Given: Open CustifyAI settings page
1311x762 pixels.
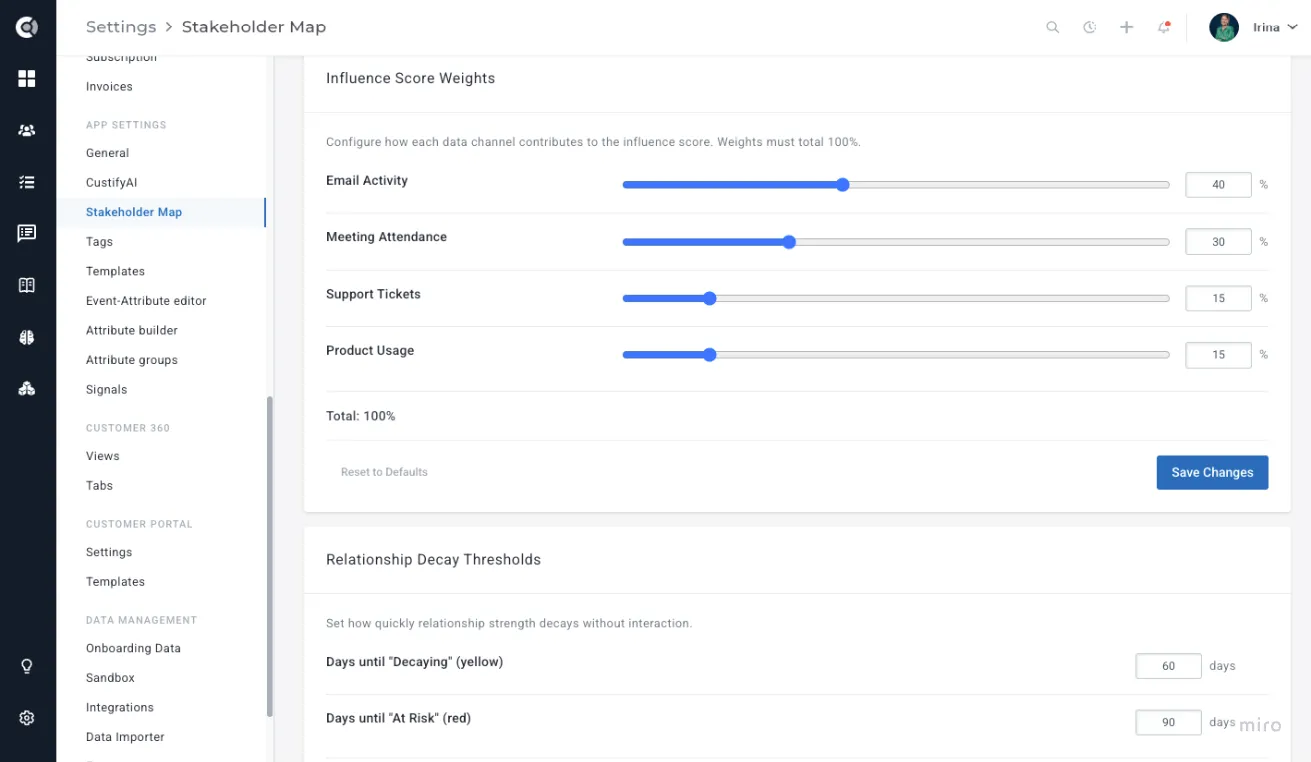Looking at the screenshot, I should click(111, 183).
